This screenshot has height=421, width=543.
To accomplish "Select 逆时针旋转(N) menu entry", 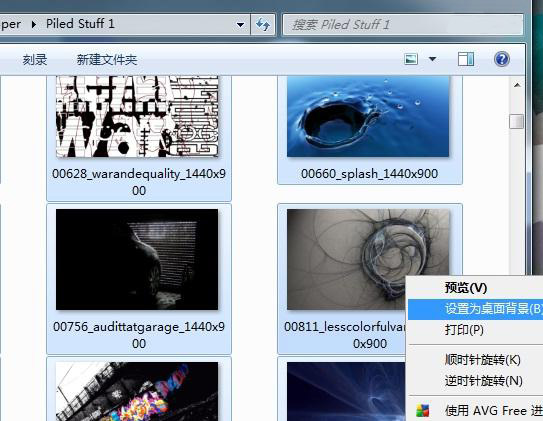I will click(484, 381).
